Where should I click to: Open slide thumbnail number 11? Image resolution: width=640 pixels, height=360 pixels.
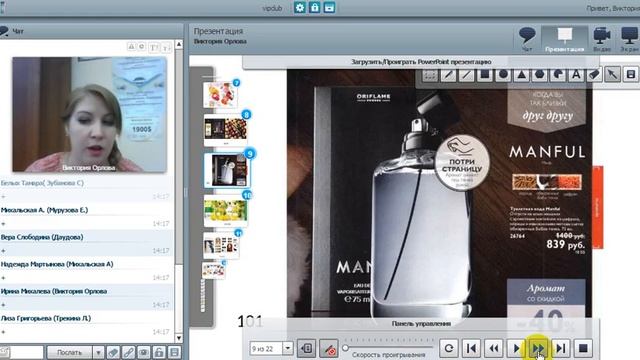(x=221, y=245)
